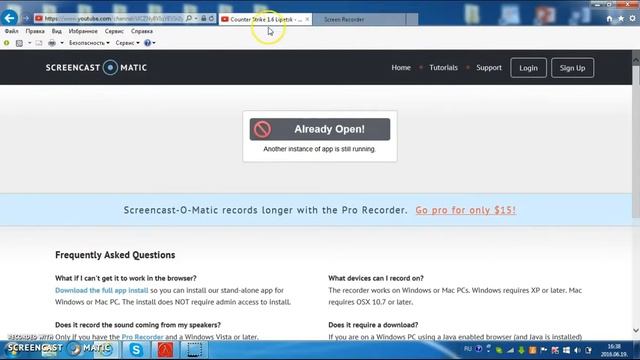Click the 'Already Open!' banner
The height and width of the screenshot is (360, 640).
(320, 129)
